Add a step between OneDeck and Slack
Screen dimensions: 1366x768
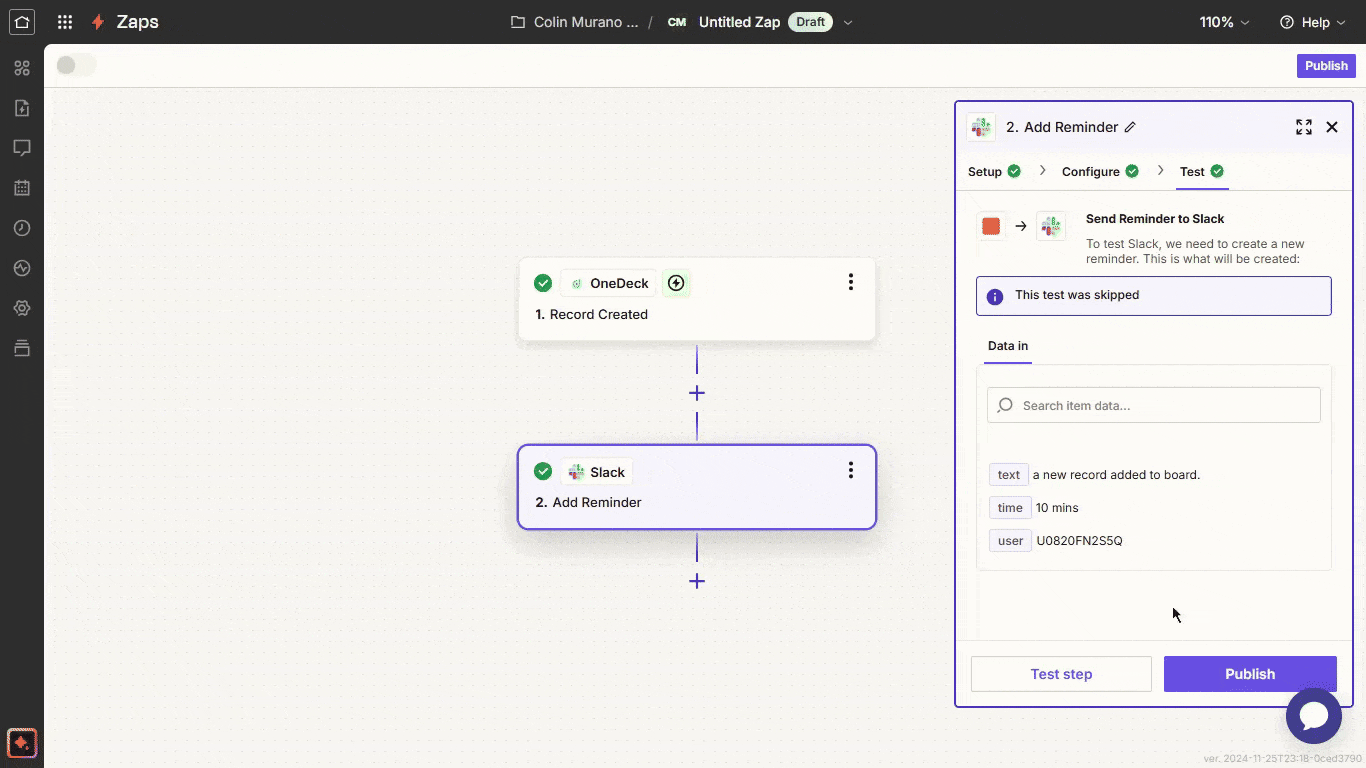click(x=697, y=393)
